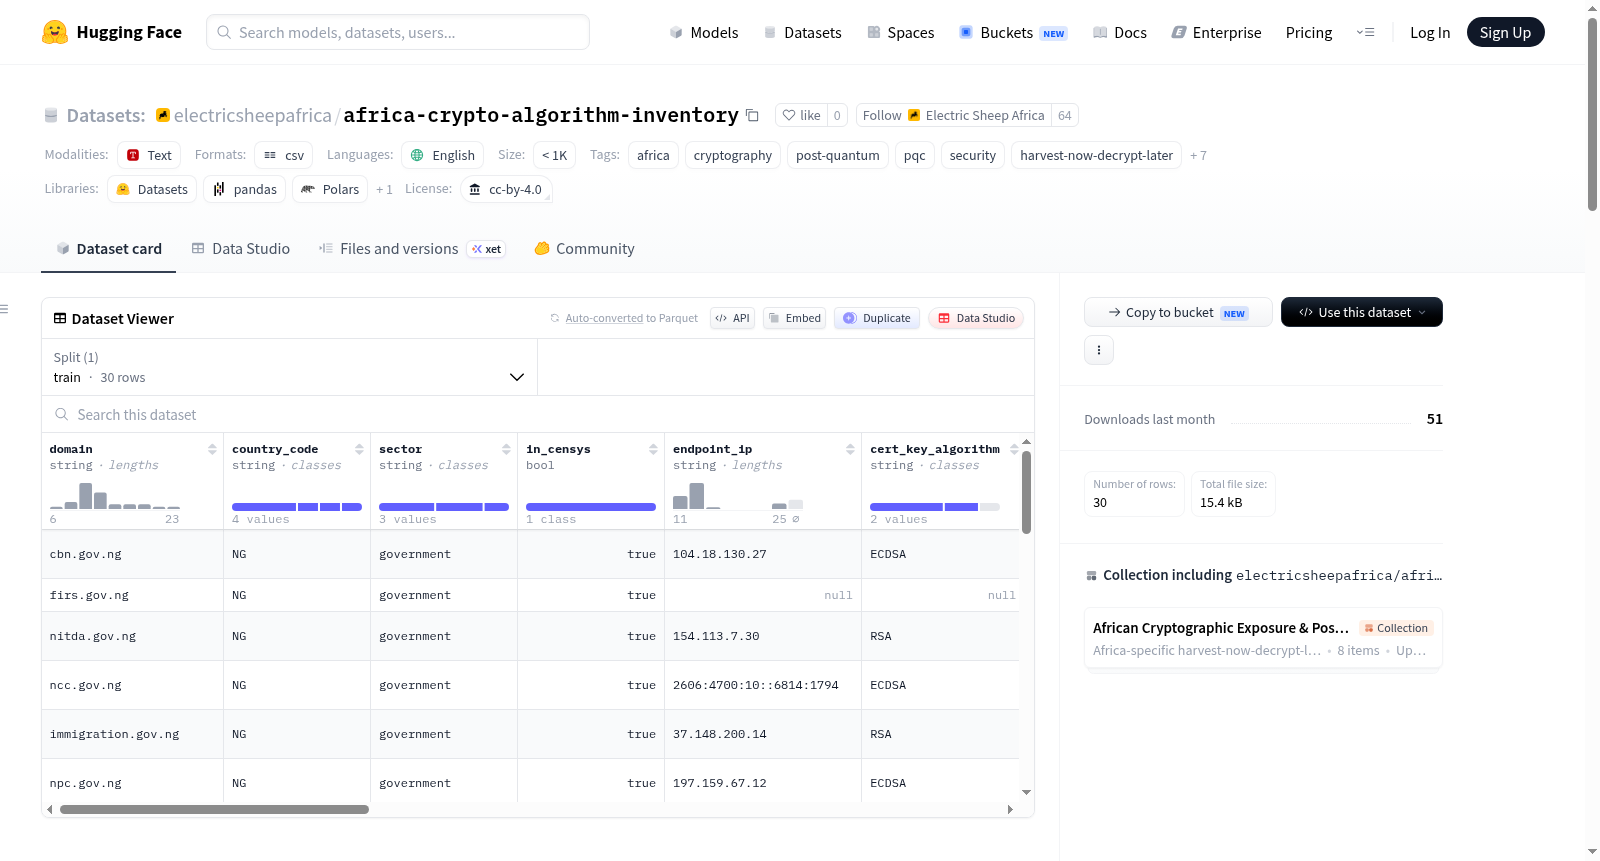Go to the Pricing page
1600x861 pixels.
click(1309, 32)
